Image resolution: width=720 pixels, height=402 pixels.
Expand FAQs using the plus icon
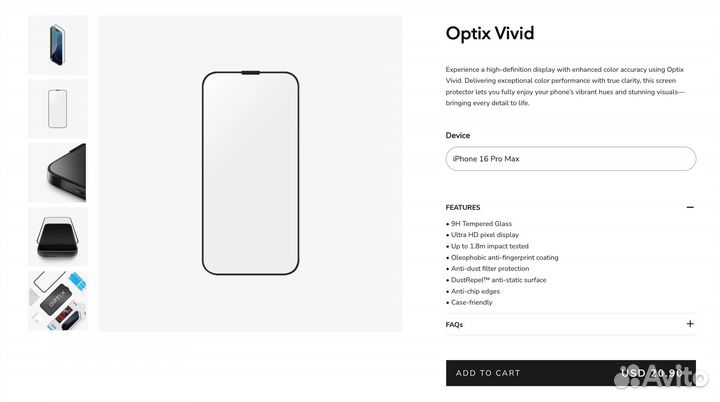click(x=690, y=324)
